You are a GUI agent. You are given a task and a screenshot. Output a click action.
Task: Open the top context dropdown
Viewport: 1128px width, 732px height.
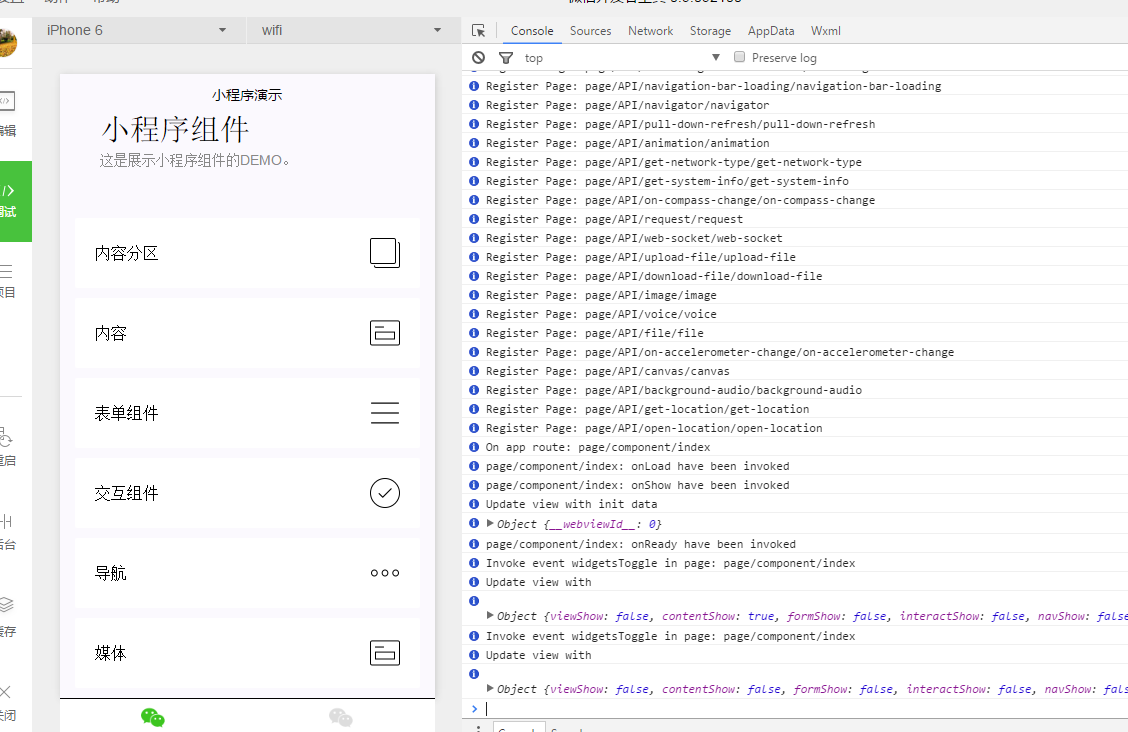622,58
